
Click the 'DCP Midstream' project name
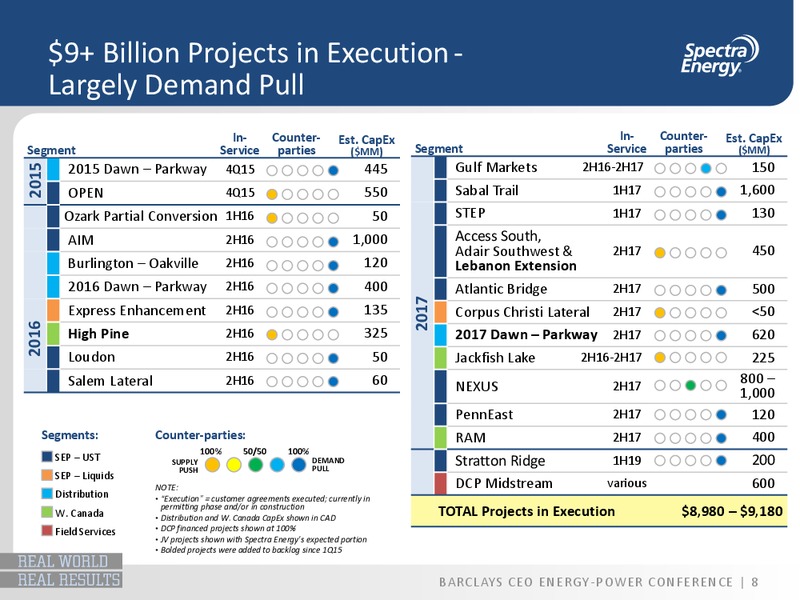504,483
